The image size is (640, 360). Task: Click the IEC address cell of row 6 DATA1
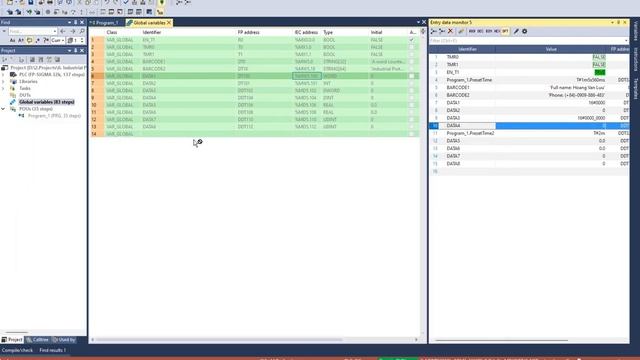click(x=307, y=76)
